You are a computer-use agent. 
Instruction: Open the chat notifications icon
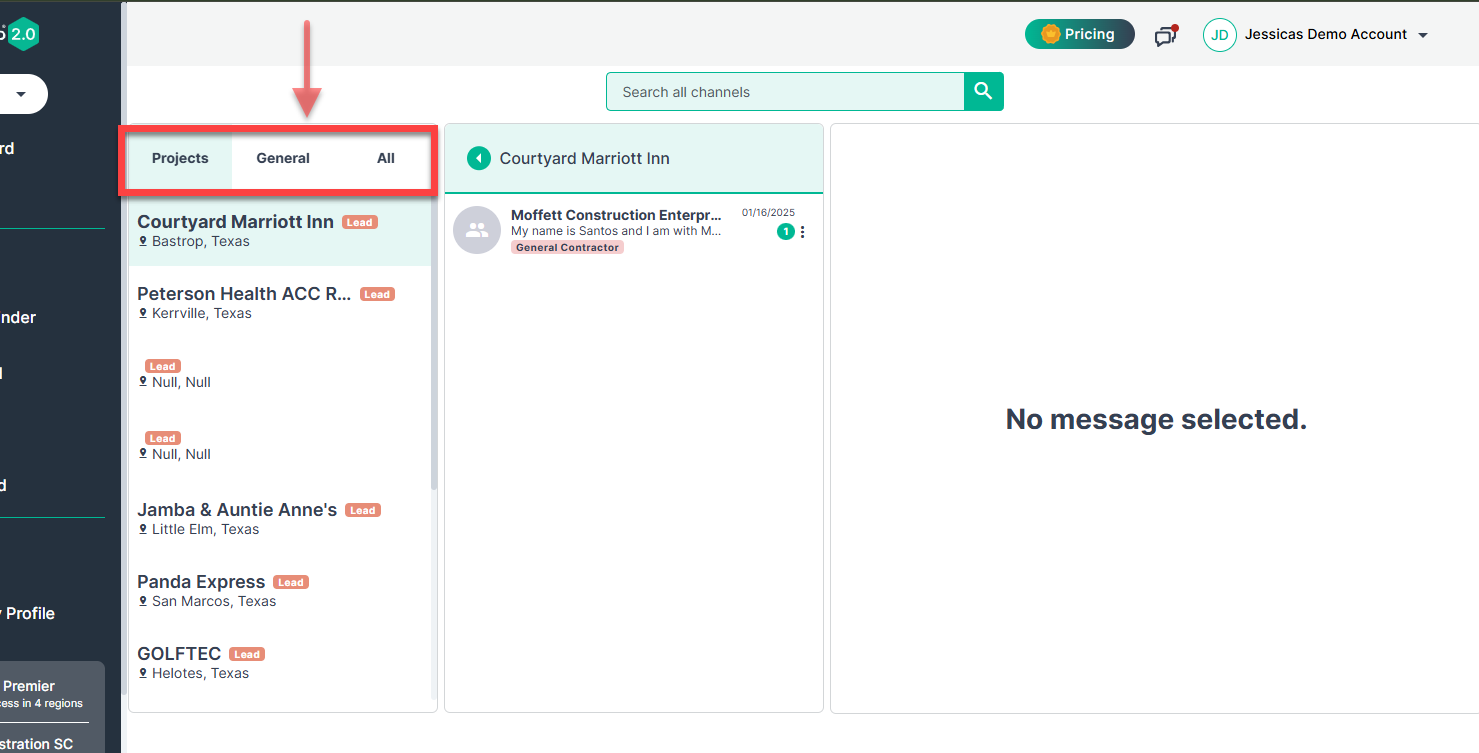point(1165,35)
